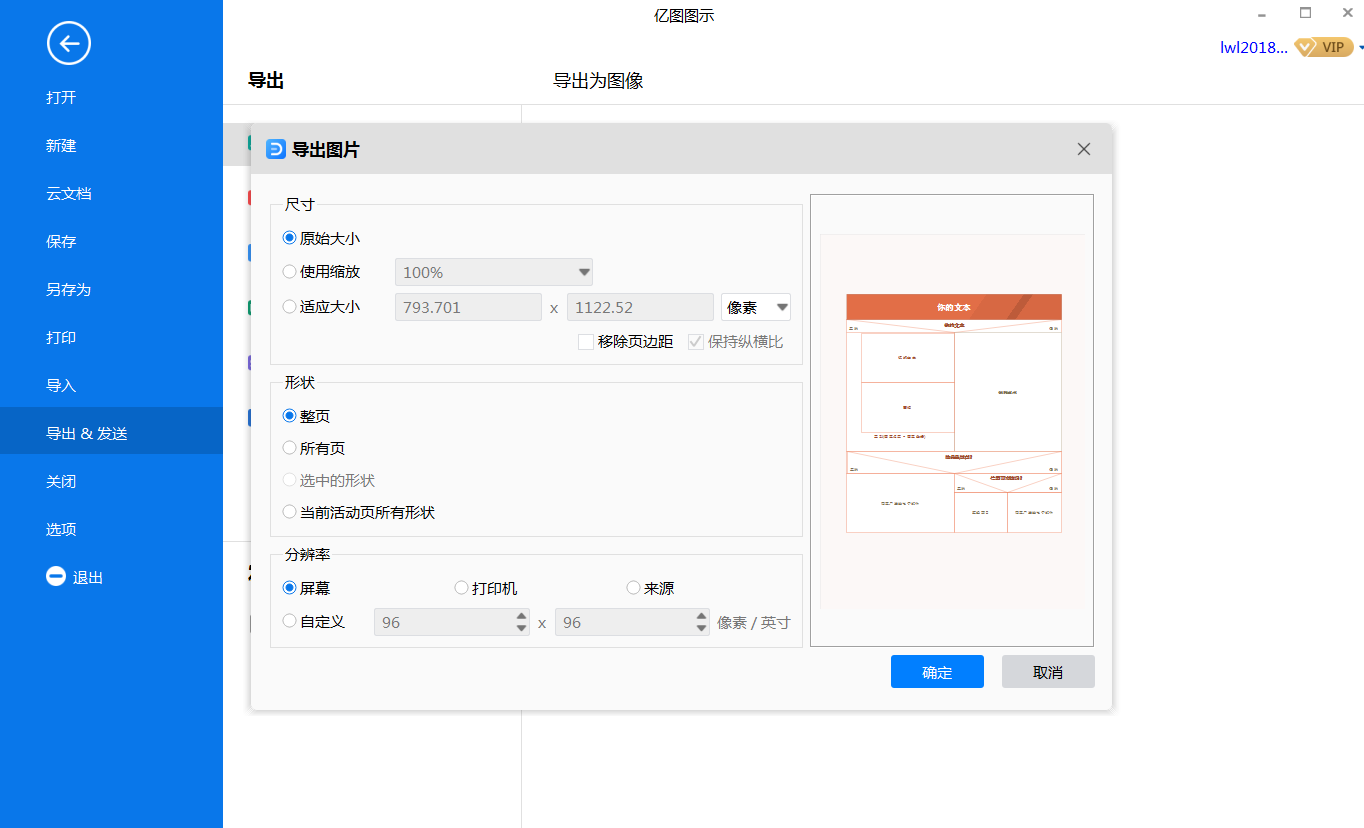1364x828 pixels.
Task: Click the page preview thumbnail
Action: point(952,421)
